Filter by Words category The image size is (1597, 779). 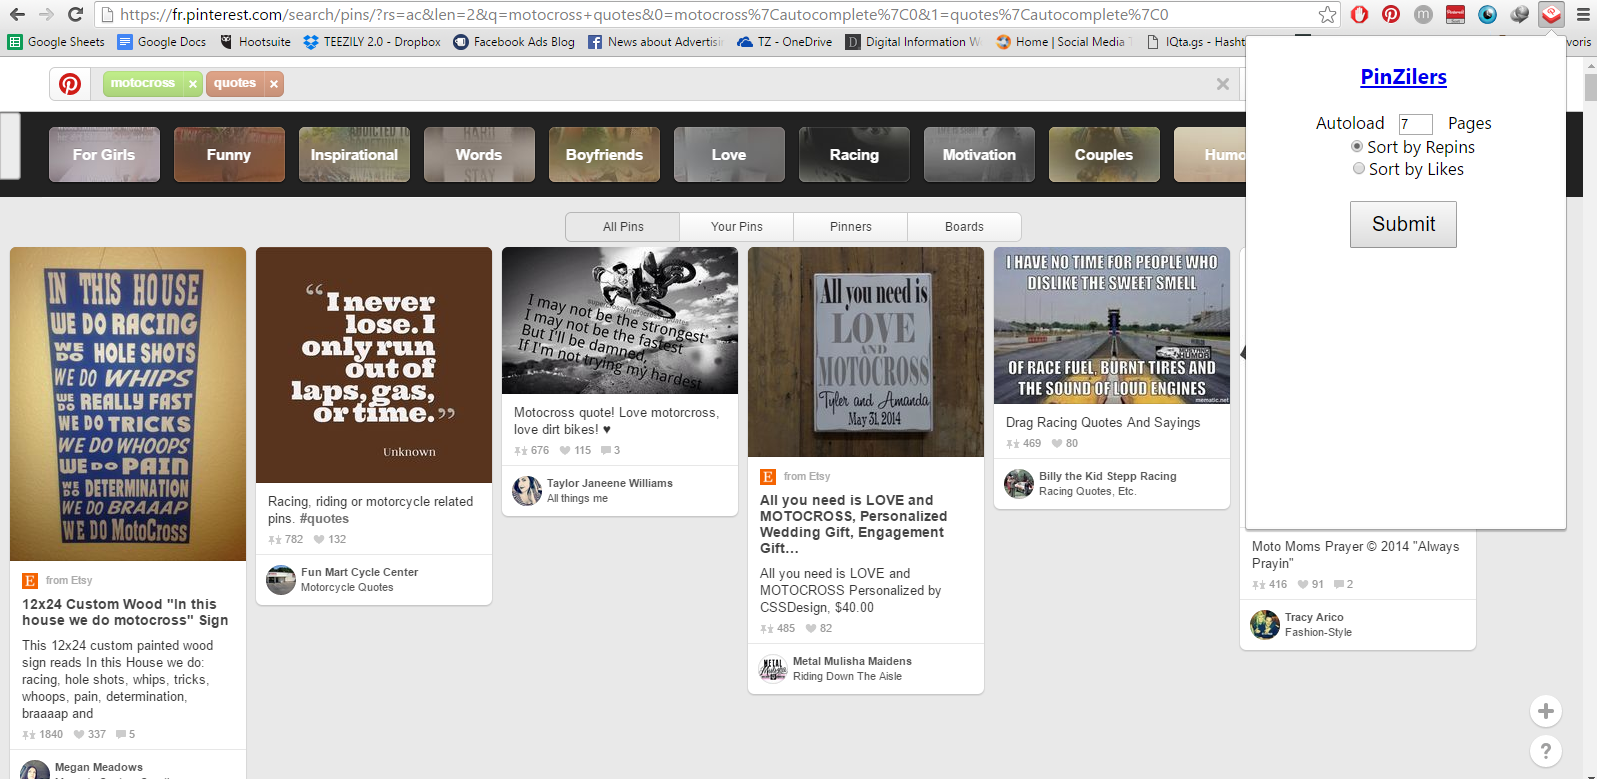[x=479, y=155]
